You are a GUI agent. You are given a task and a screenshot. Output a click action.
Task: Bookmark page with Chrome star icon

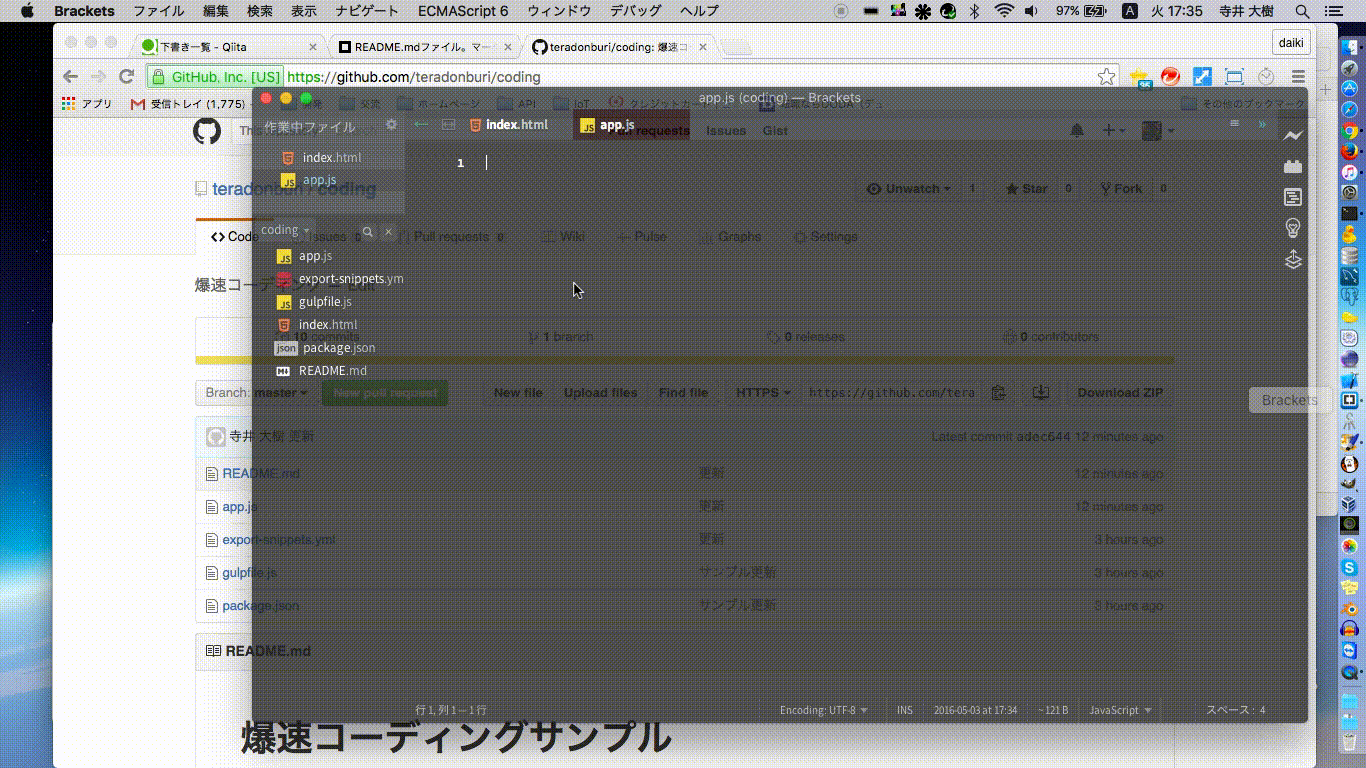1106,76
